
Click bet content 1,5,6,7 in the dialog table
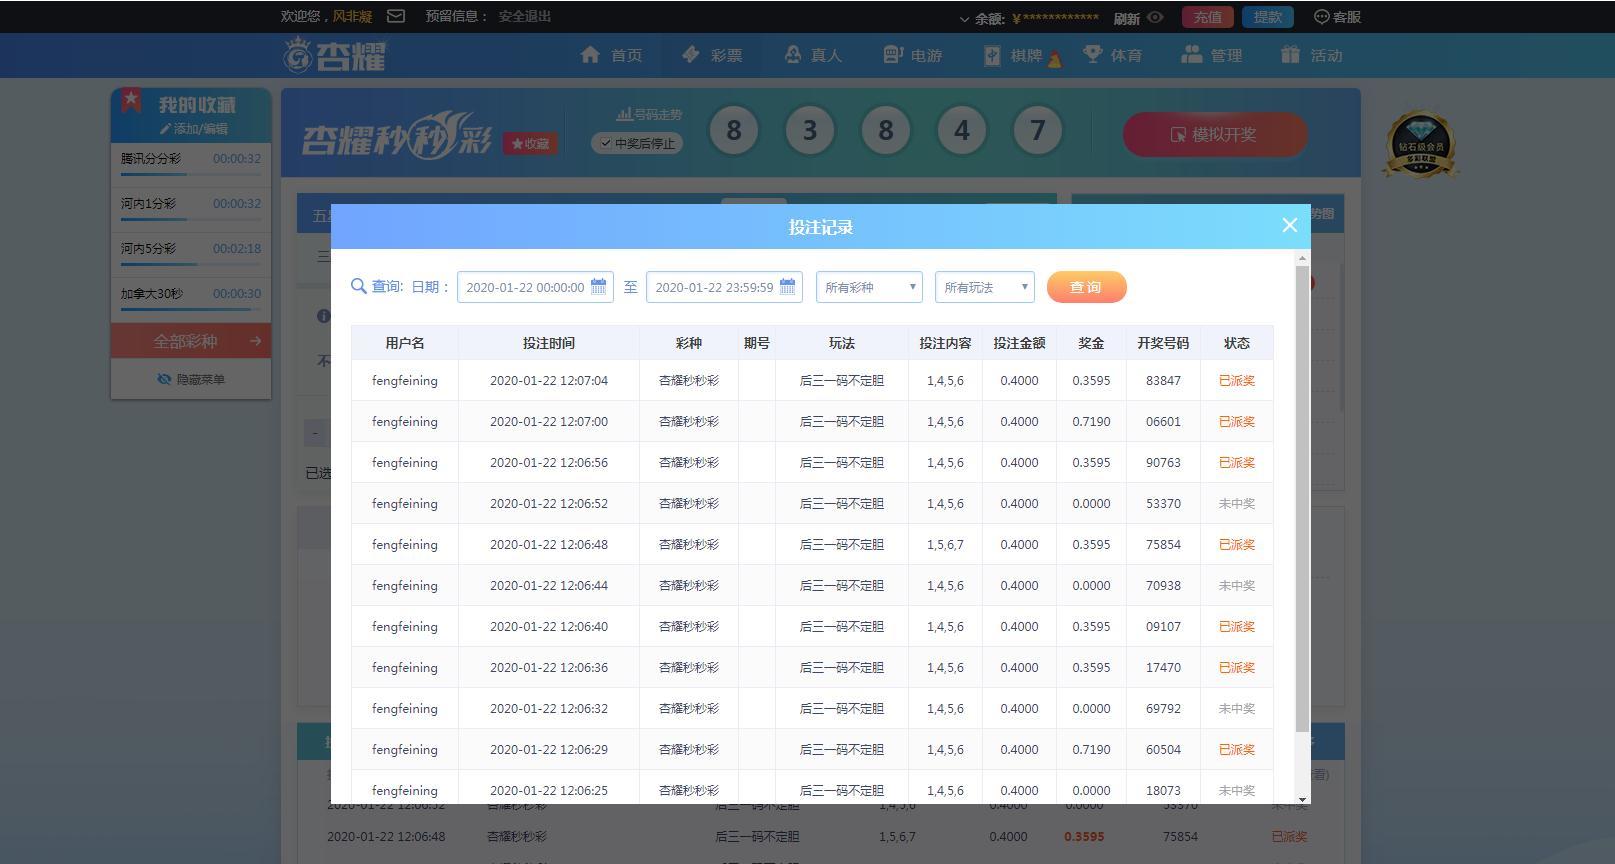(945, 545)
